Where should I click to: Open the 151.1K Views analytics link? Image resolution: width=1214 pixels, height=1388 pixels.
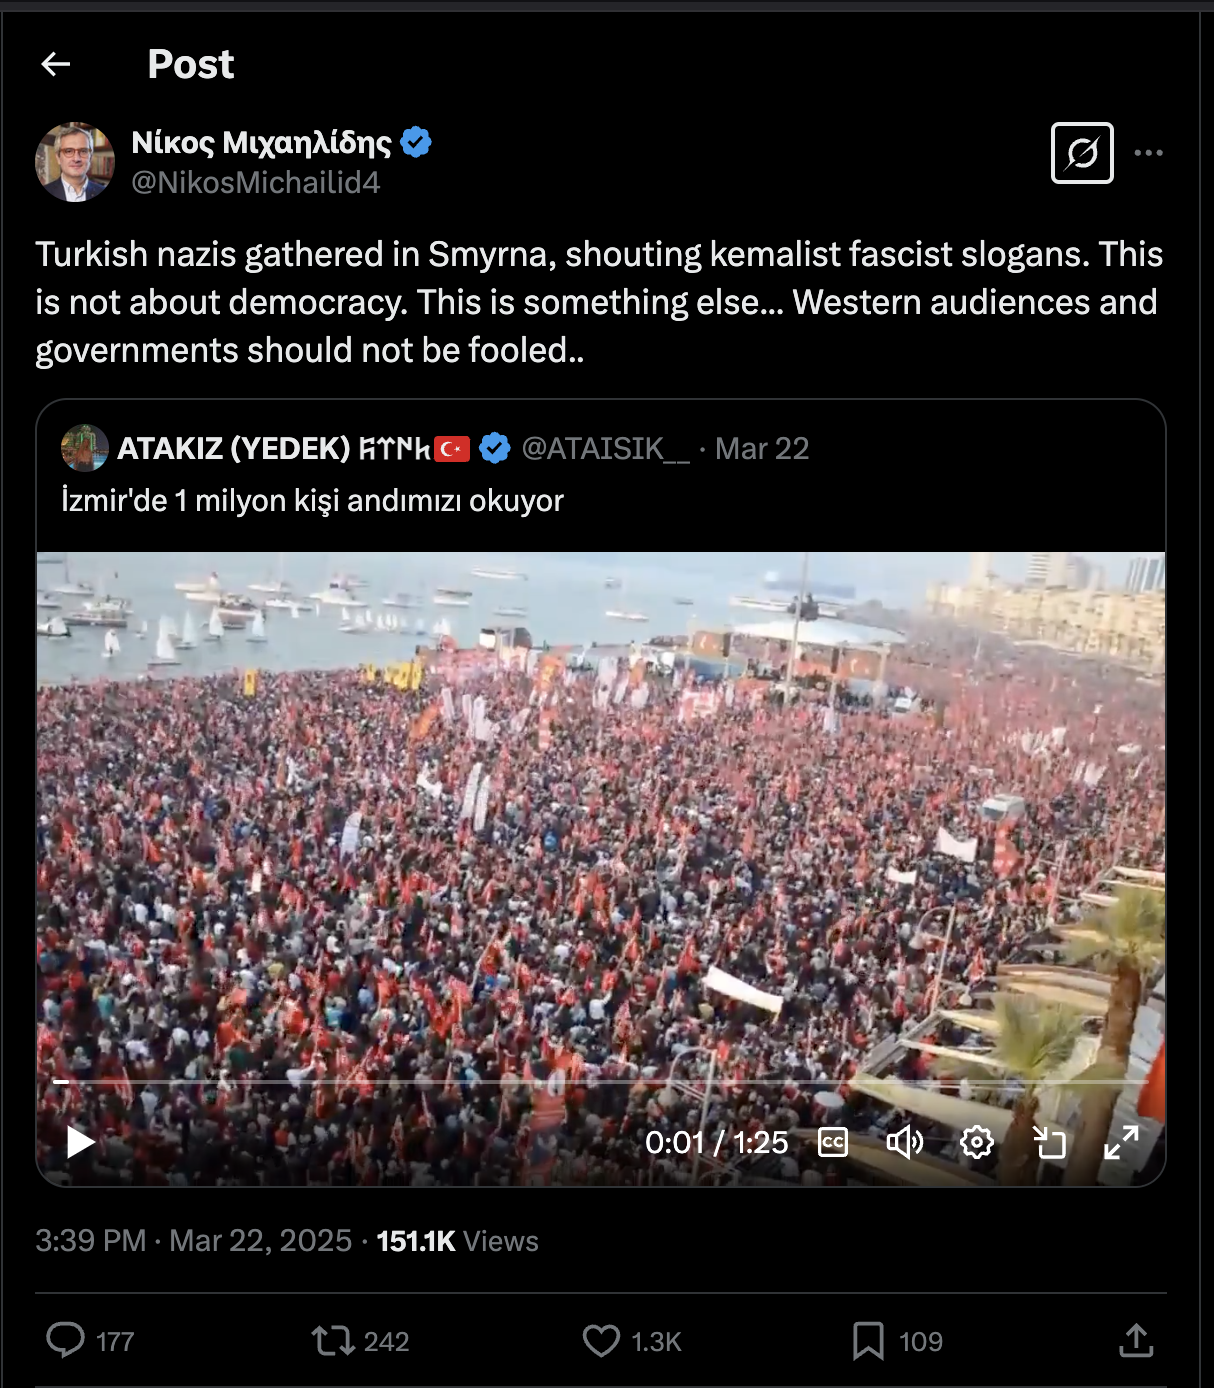[x=457, y=1242]
